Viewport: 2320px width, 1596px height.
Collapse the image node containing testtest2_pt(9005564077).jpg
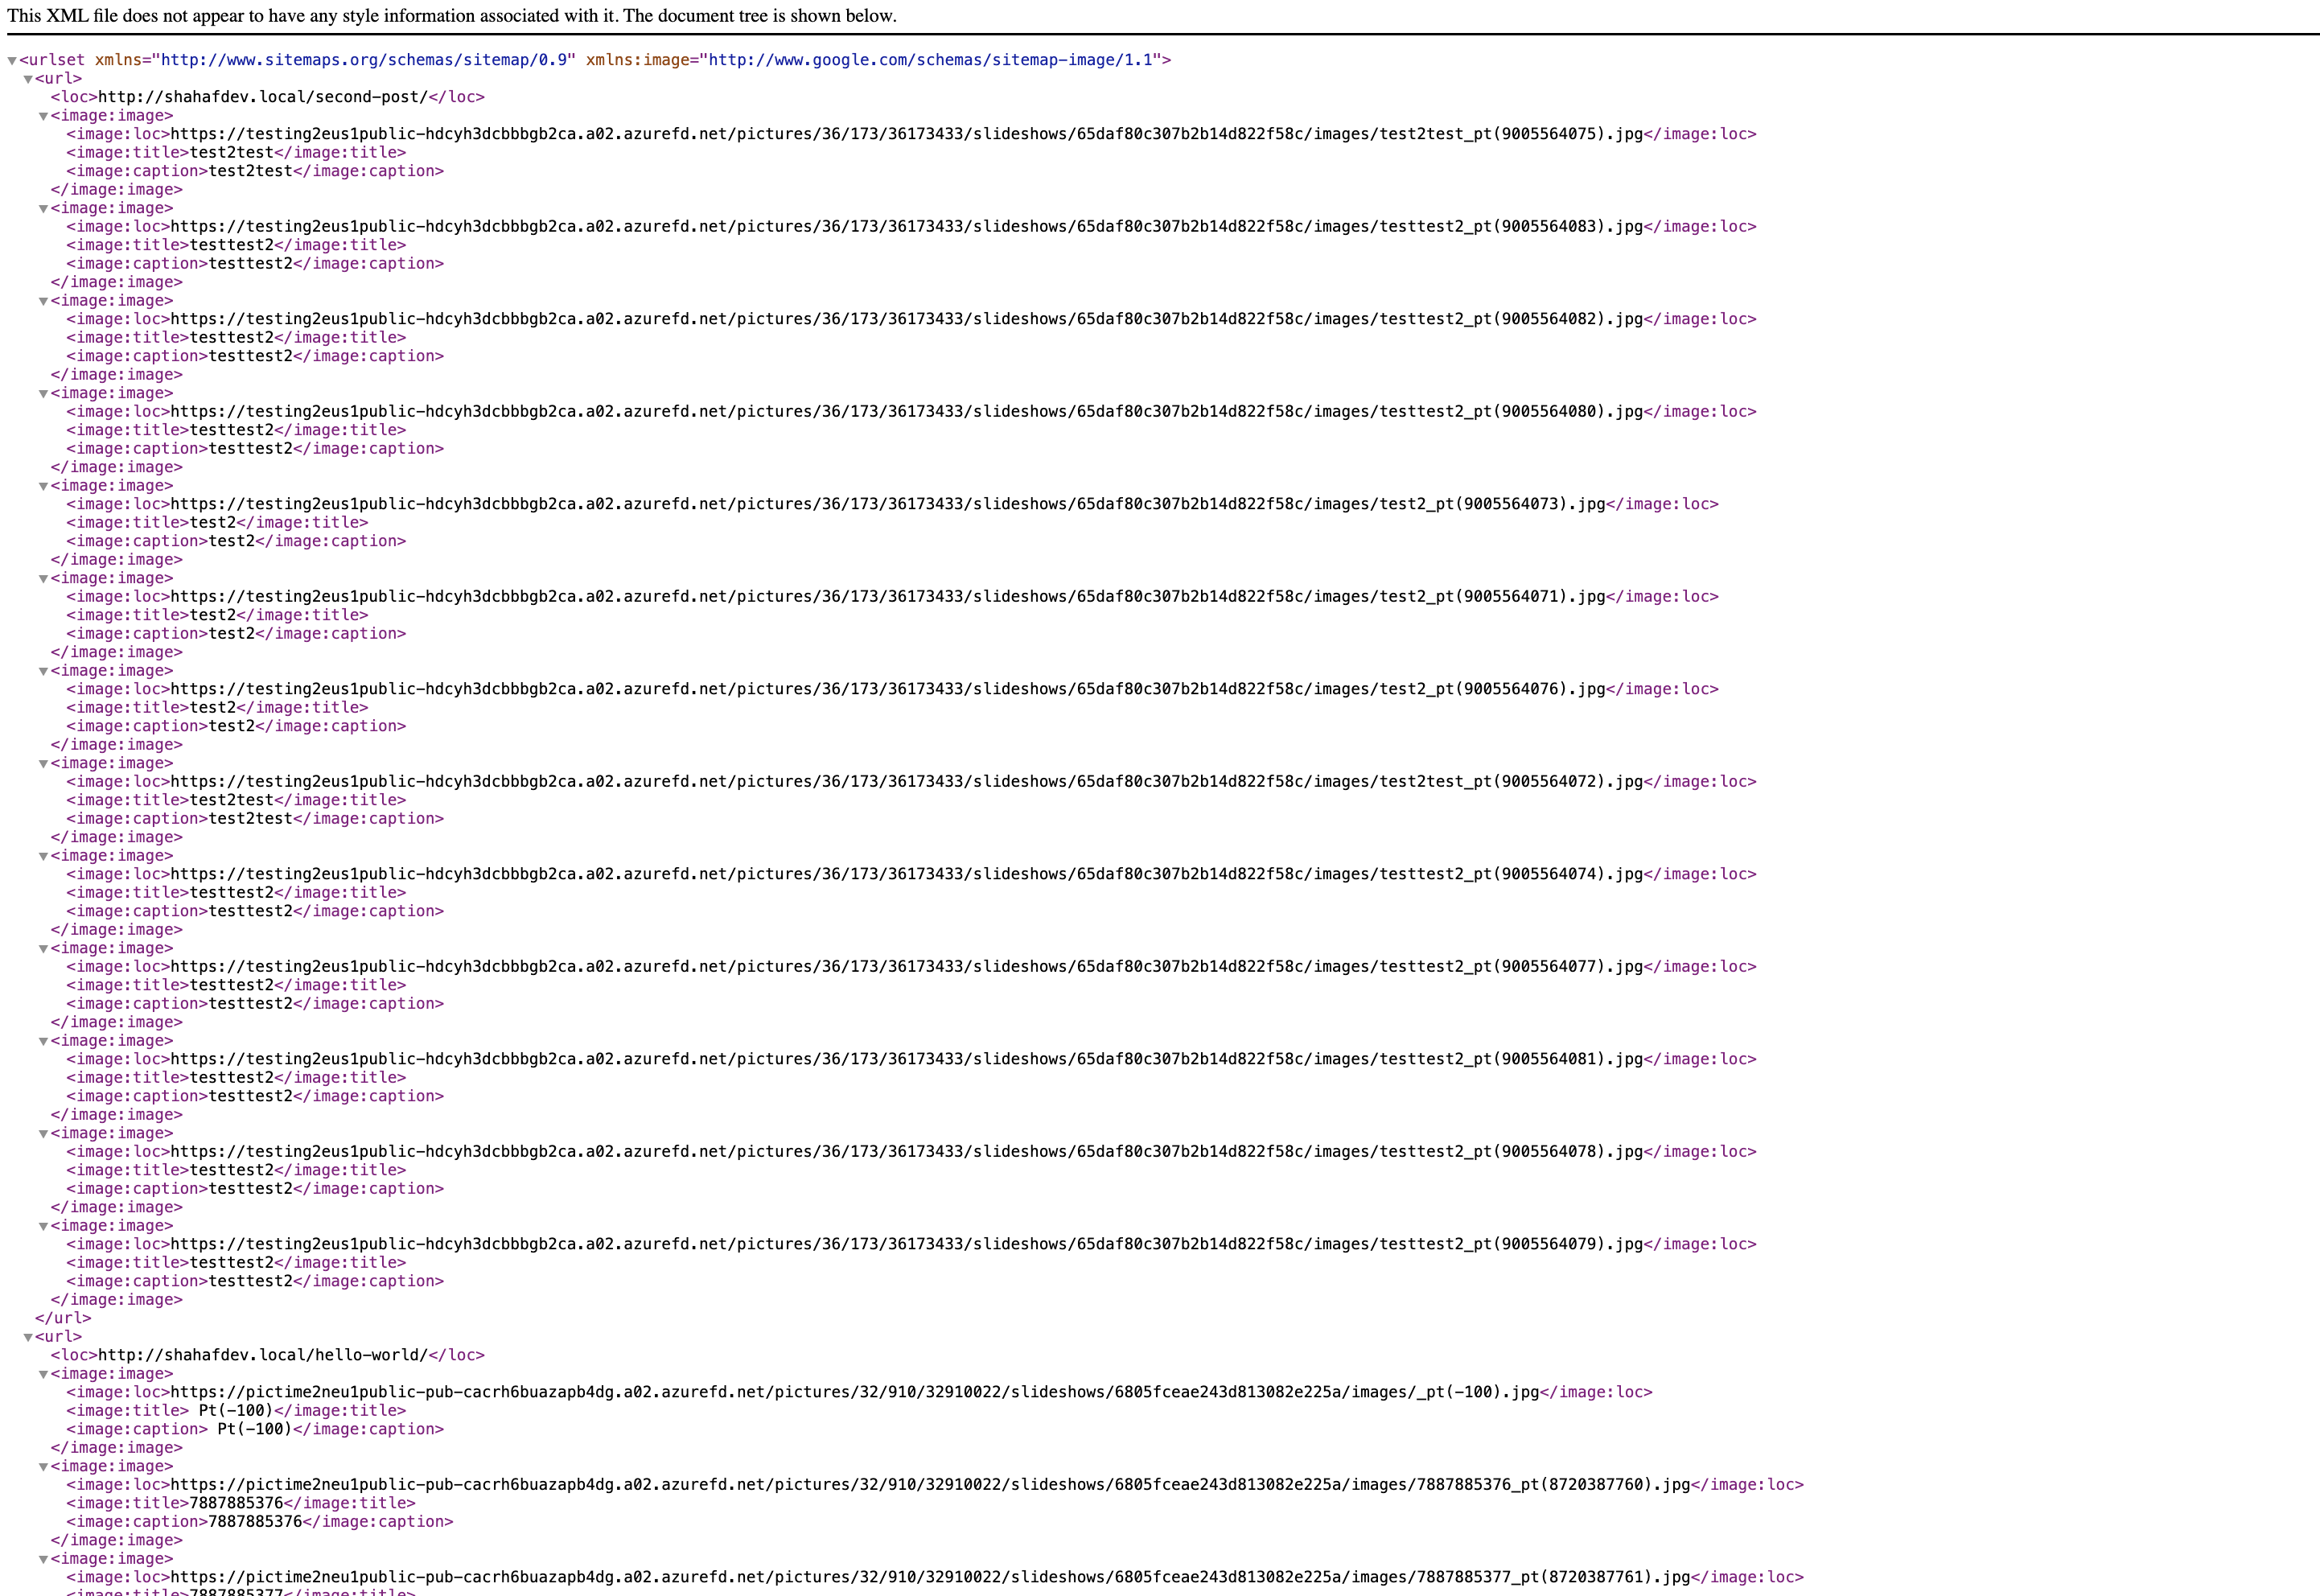43,949
